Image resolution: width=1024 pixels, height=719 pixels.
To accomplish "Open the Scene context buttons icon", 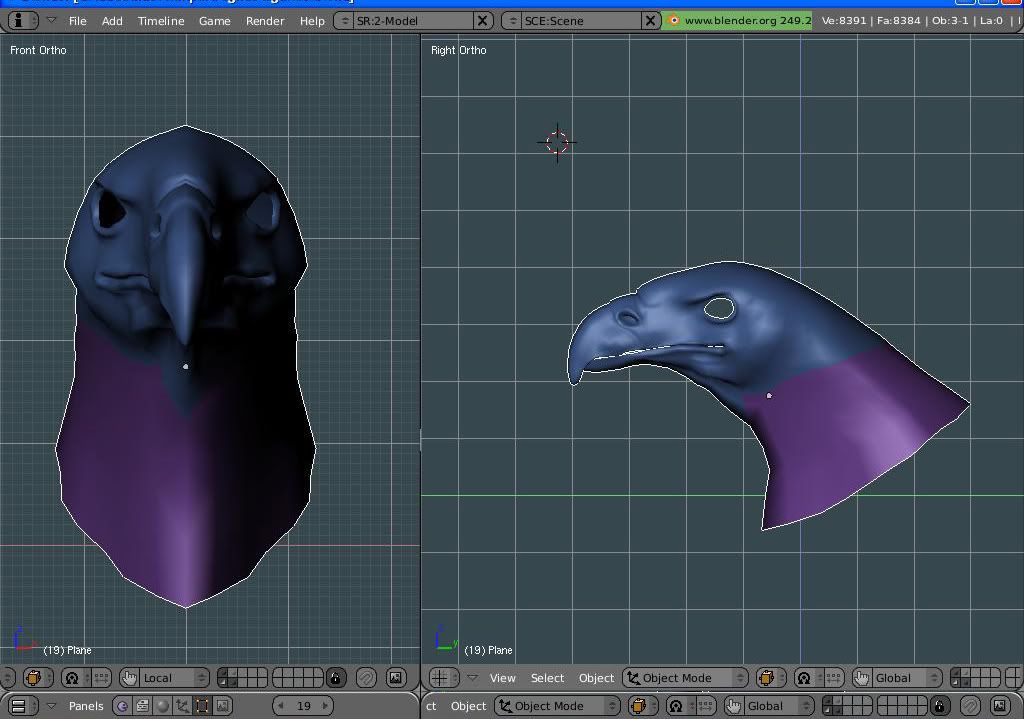I will pyautogui.click(x=222, y=706).
